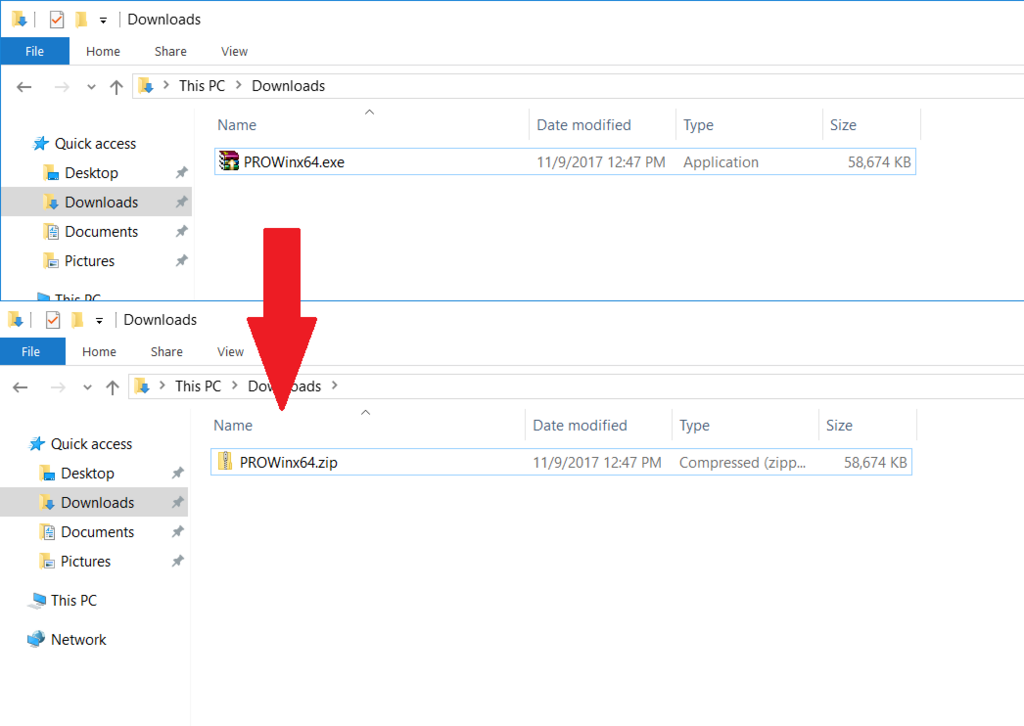This screenshot has height=726, width=1024.
Task: Customize Quick Access Toolbar dropdown, upper window
Action: pos(103,20)
